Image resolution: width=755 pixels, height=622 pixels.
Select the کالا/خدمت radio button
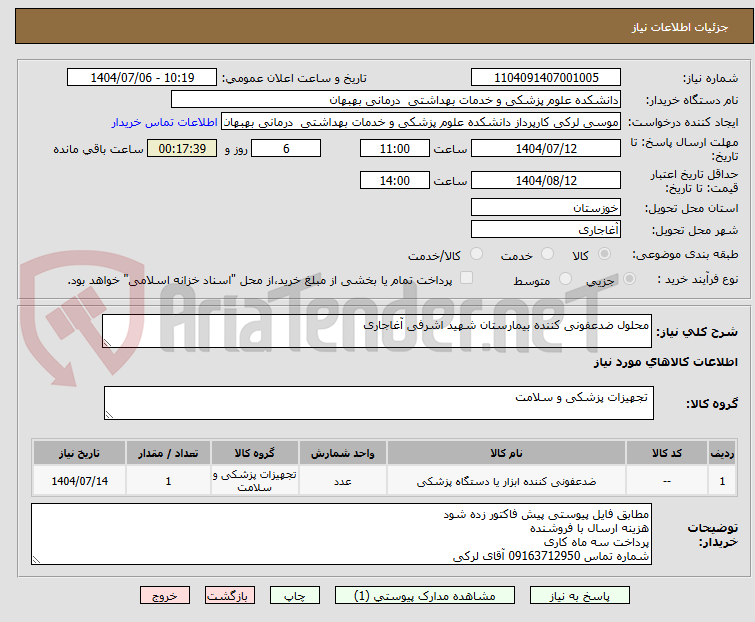tap(476, 254)
